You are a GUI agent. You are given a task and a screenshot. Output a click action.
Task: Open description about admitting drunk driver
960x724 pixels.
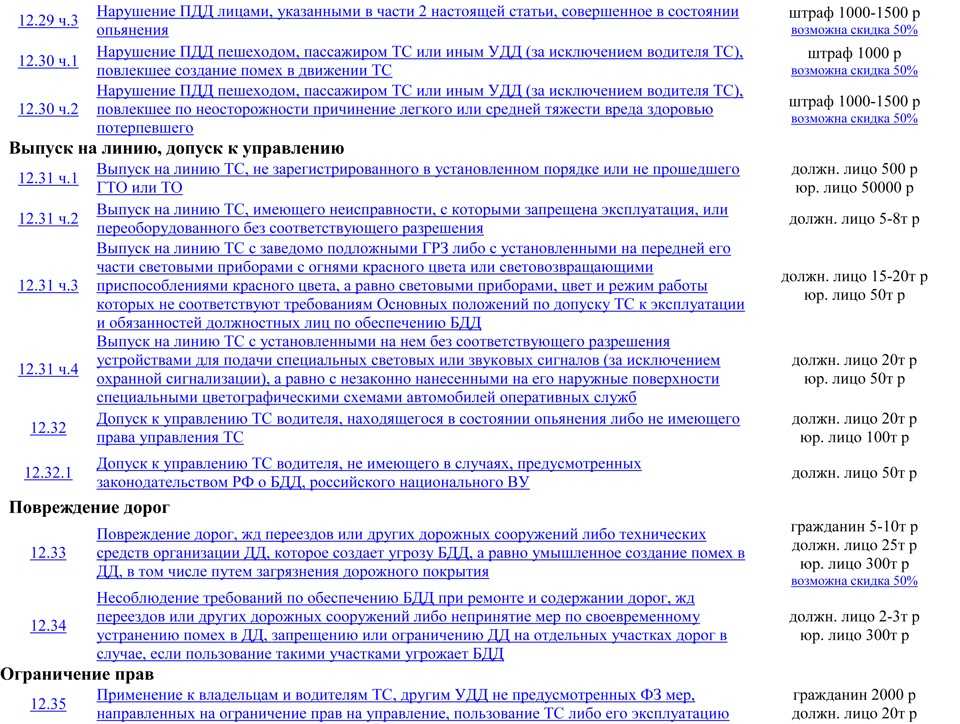point(418,428)
